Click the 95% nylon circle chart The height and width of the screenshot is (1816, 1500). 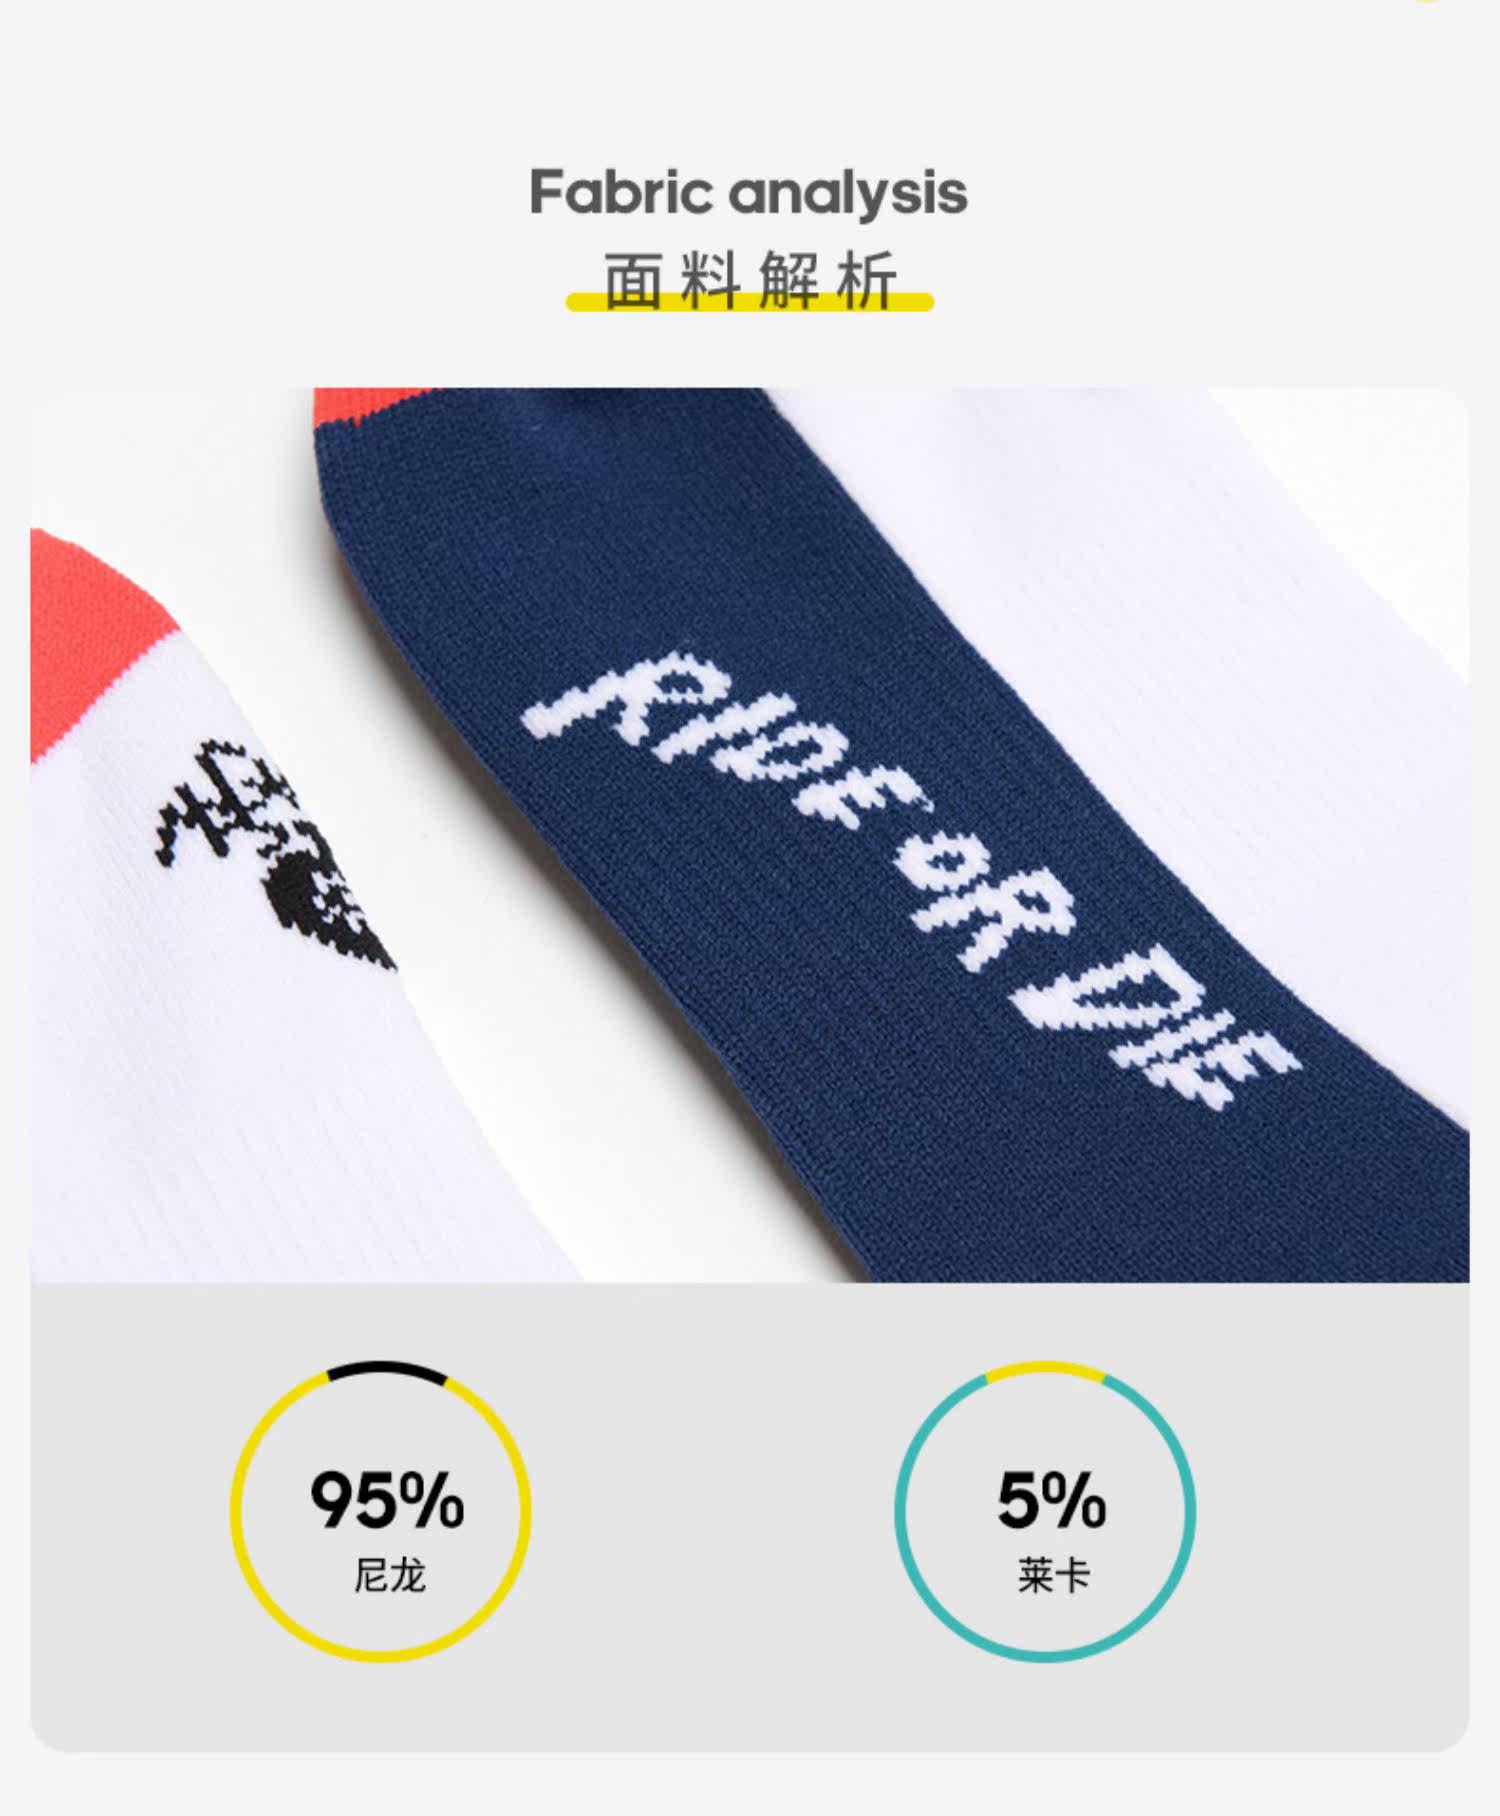pyautogui.click(x=381, y=1511)
